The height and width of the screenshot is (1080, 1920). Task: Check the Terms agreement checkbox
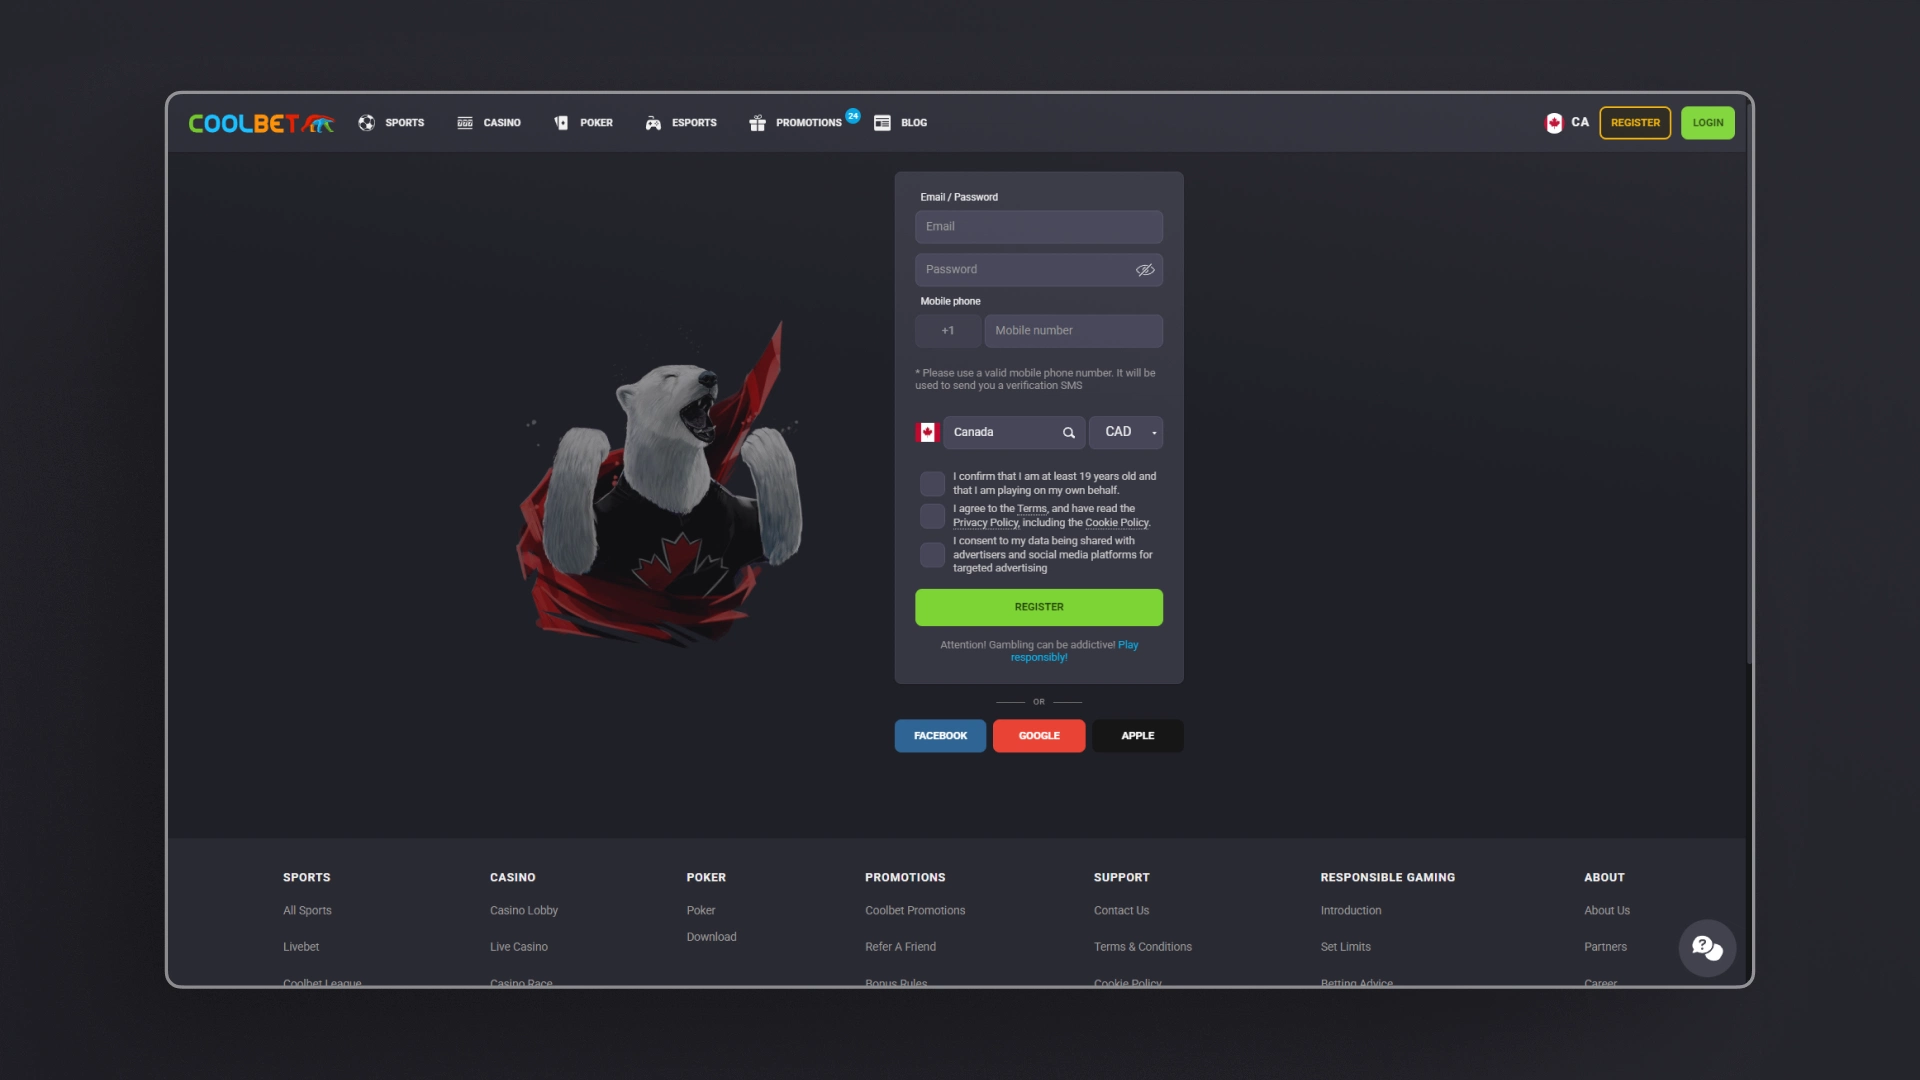coord(932,516)
